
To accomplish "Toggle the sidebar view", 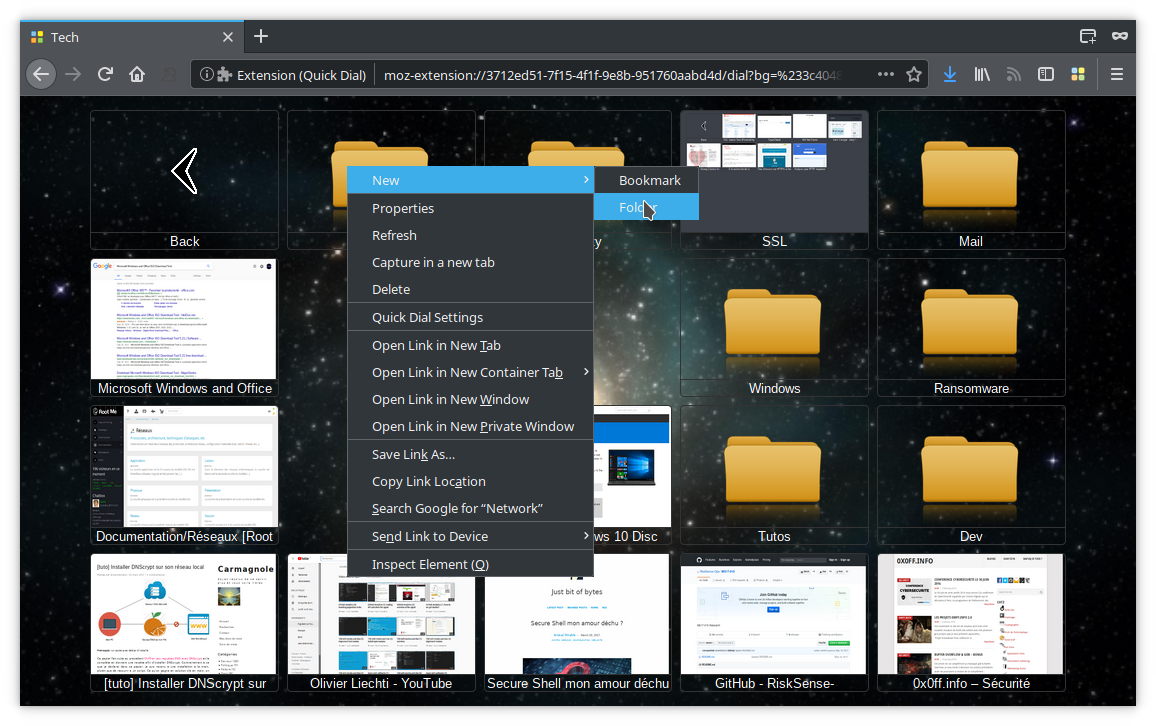I will 1046,74.
